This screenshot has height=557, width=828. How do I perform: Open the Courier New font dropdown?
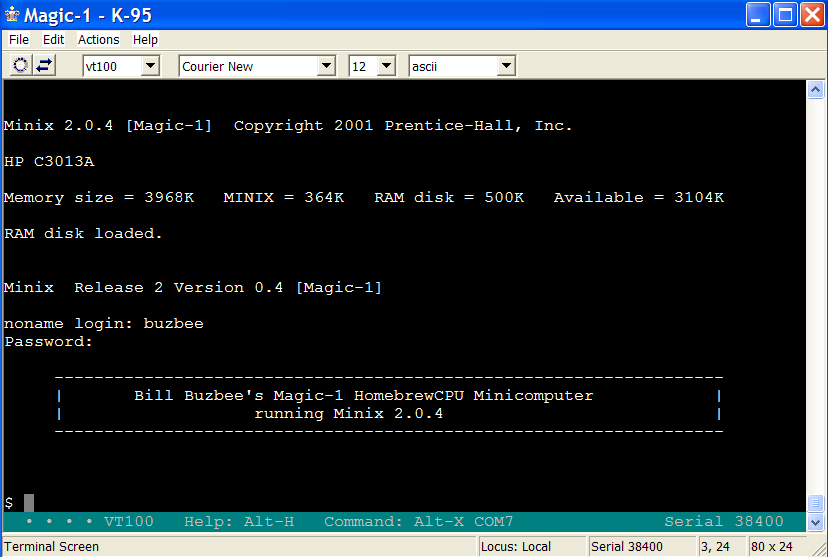326,66
